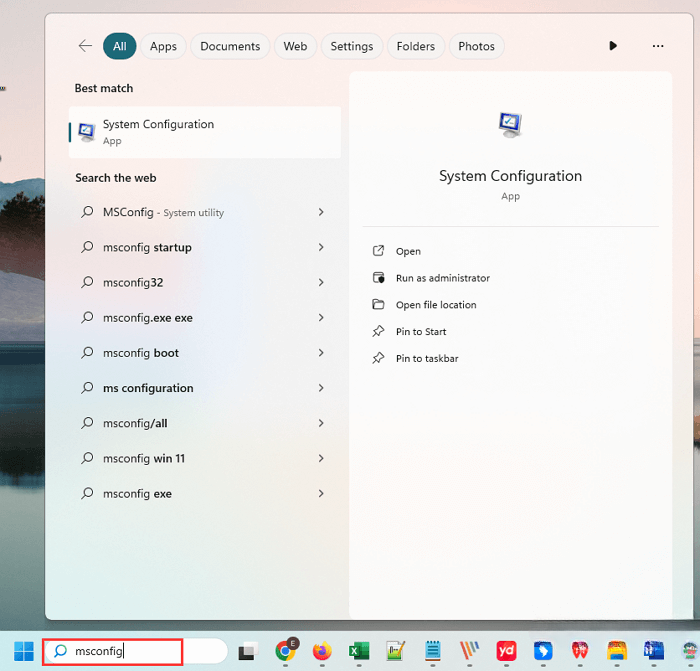Viewport: 700px width, 671px height.
Task: Expand the msconfig32 suggestion chevron
Action: point(321,283)
